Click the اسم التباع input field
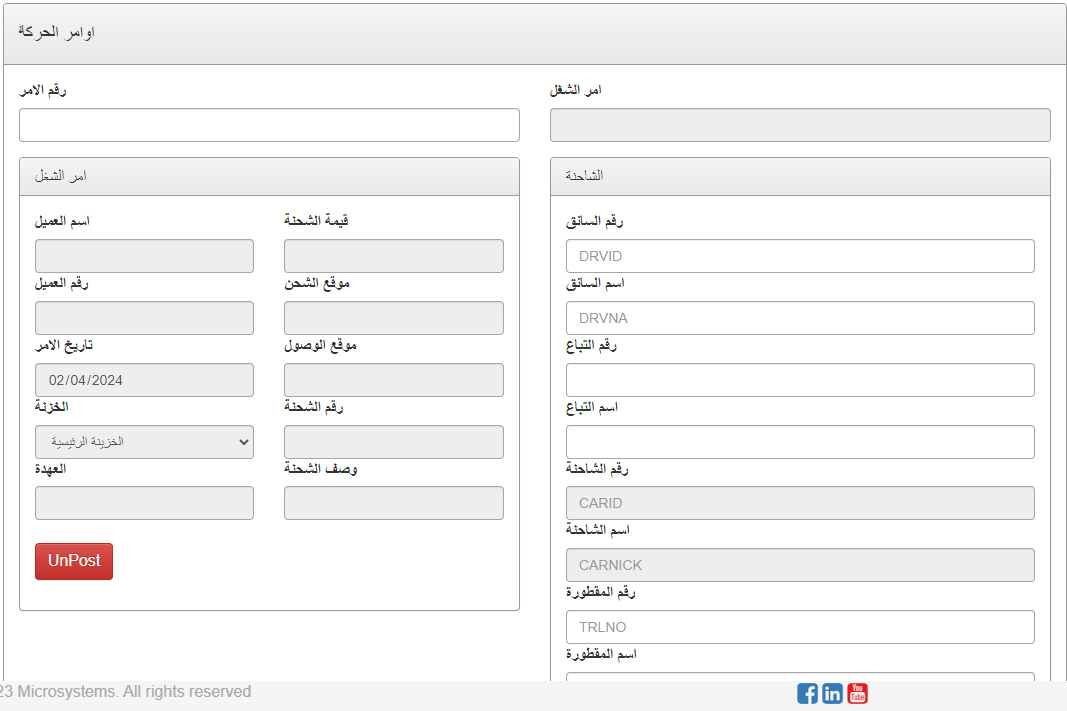1067x711 pixels. [800, 442]
